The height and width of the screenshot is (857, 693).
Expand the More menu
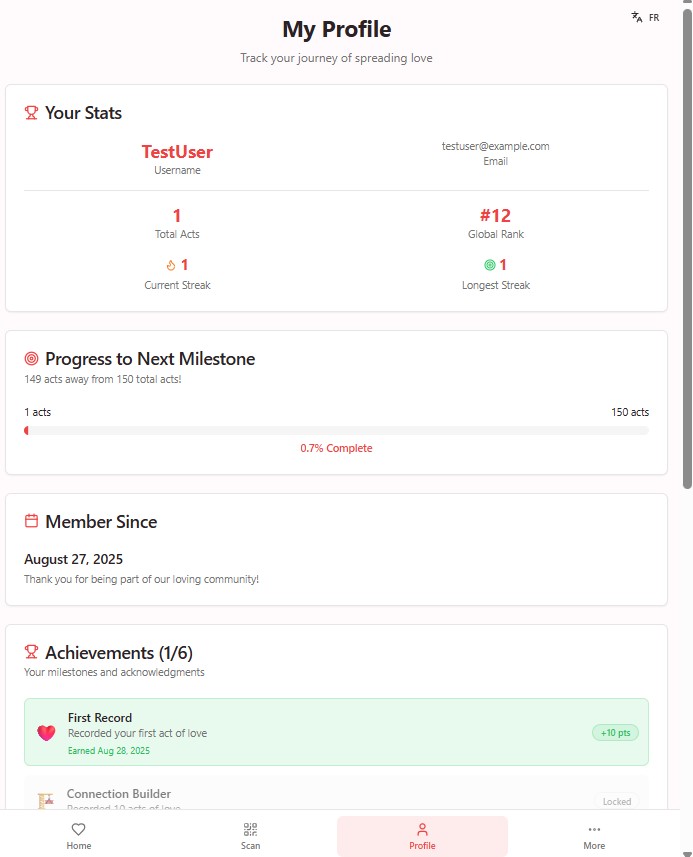pos(594,836)
